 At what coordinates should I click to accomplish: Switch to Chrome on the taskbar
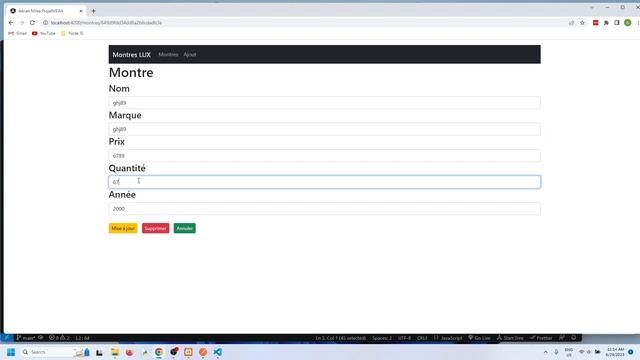tap(159, 352)
